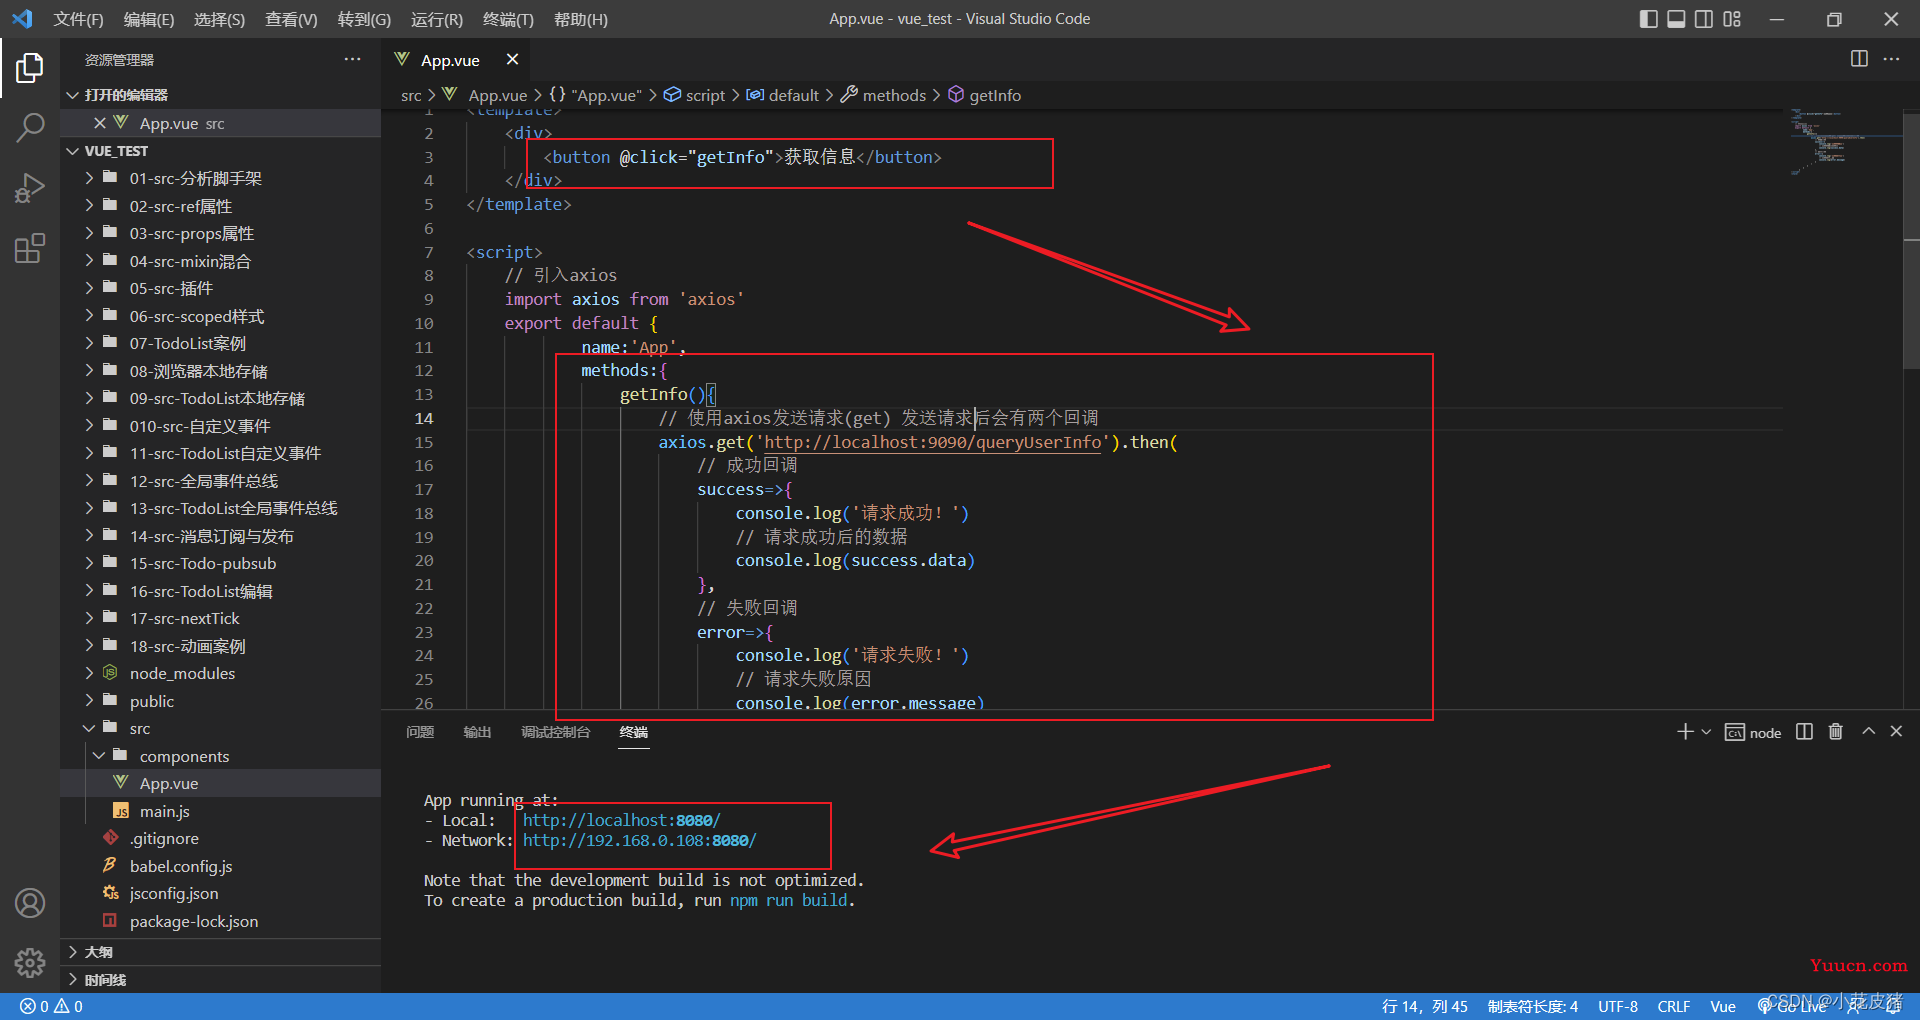The height and width of the screenshot is (1020, 1920).
Task: Expand the 07-TodoList案例 folder
Action: coord(220,343)
